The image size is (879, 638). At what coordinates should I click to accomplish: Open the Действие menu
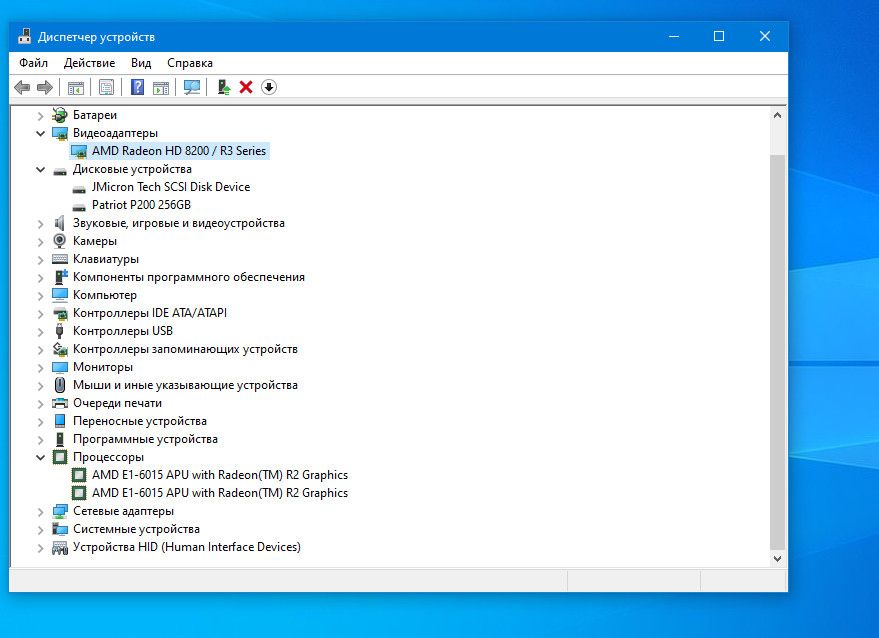coord(90,63)
